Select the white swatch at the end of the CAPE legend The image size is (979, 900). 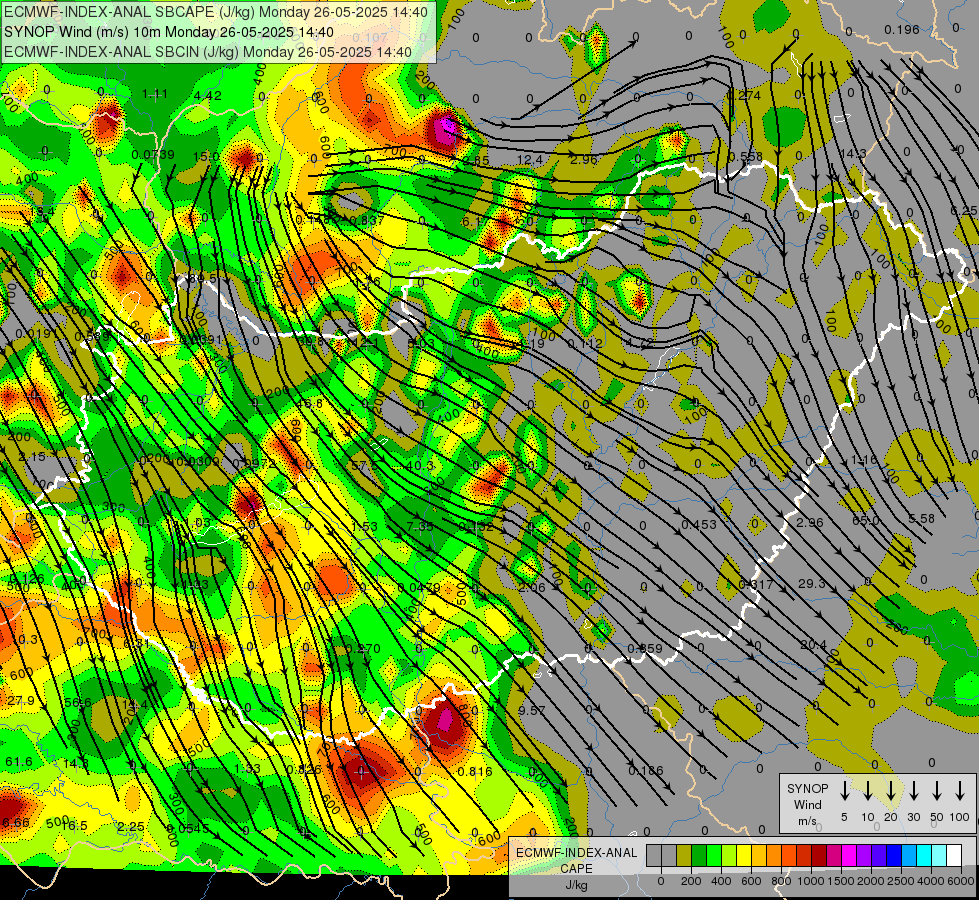[x=953, y=856]
